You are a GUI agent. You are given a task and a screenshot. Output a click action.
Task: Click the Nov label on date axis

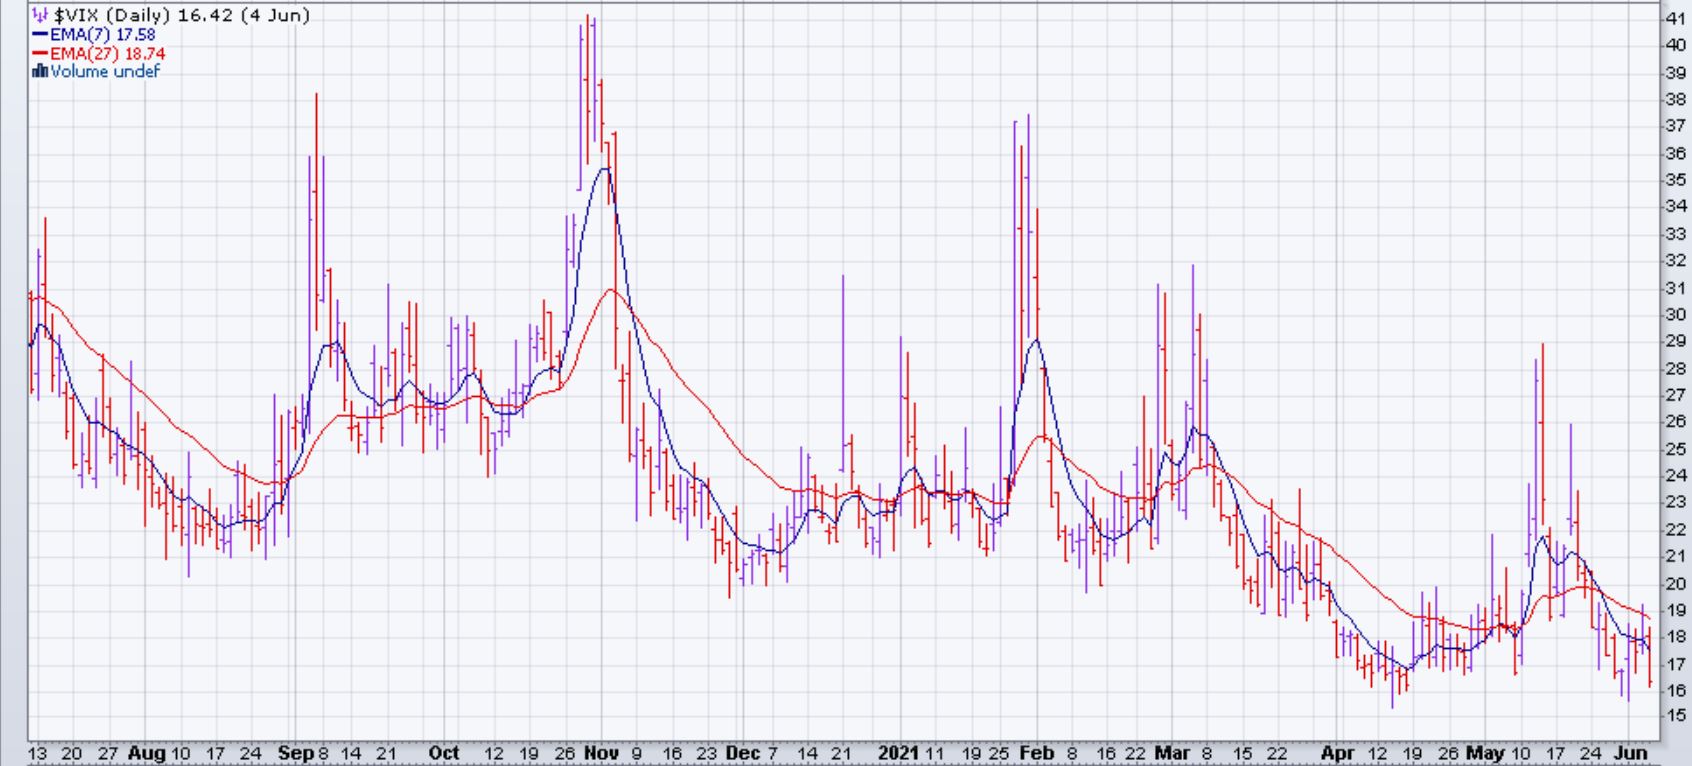click(600, 753)
